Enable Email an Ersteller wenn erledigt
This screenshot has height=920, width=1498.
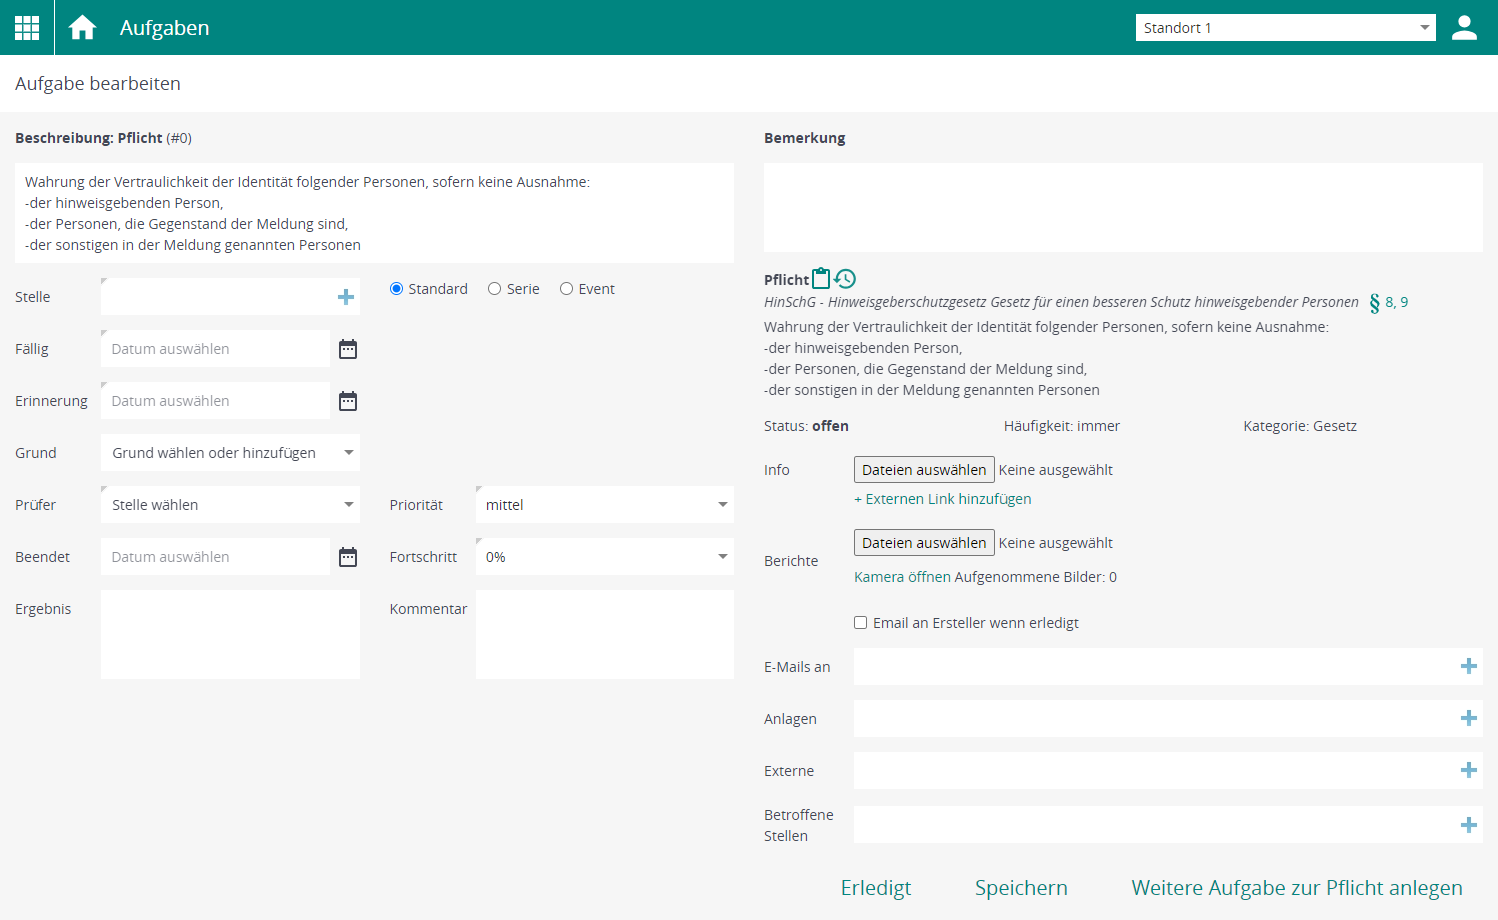click(x=861, y=622)
